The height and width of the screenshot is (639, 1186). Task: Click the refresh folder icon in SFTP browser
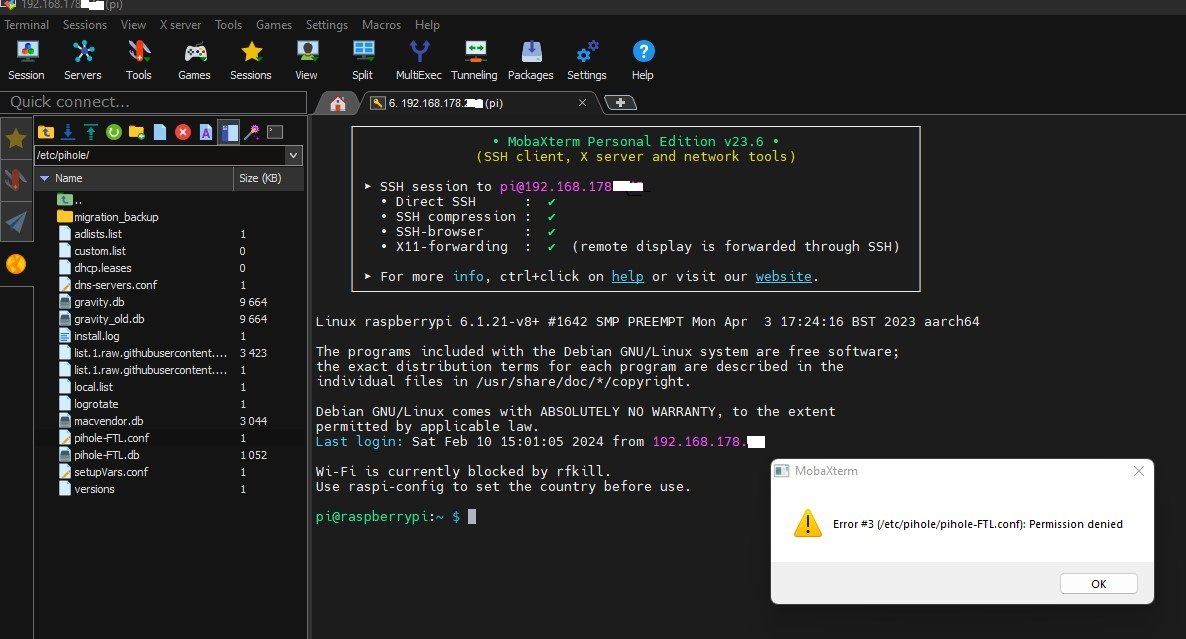point(113,132)
